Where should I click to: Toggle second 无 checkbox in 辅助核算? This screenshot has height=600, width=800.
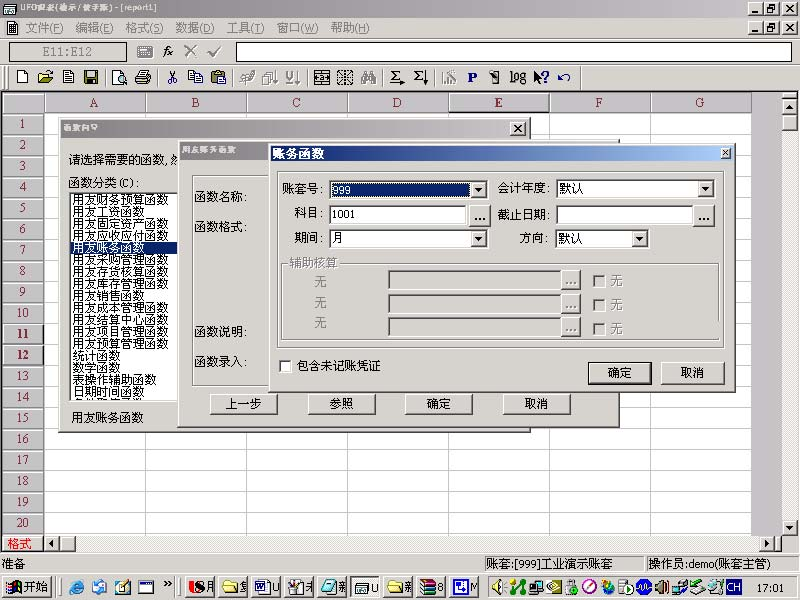point(599,305)
